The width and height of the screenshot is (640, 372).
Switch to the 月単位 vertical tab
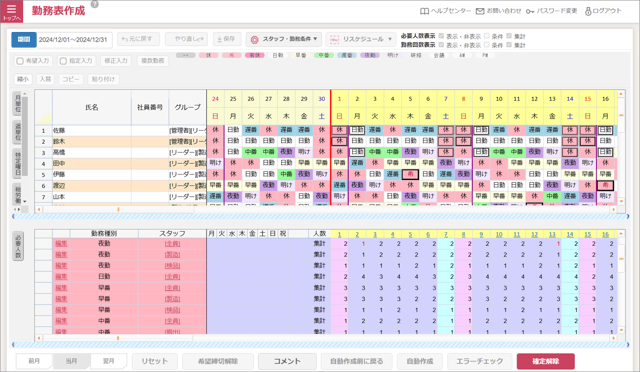click(18, 104)
